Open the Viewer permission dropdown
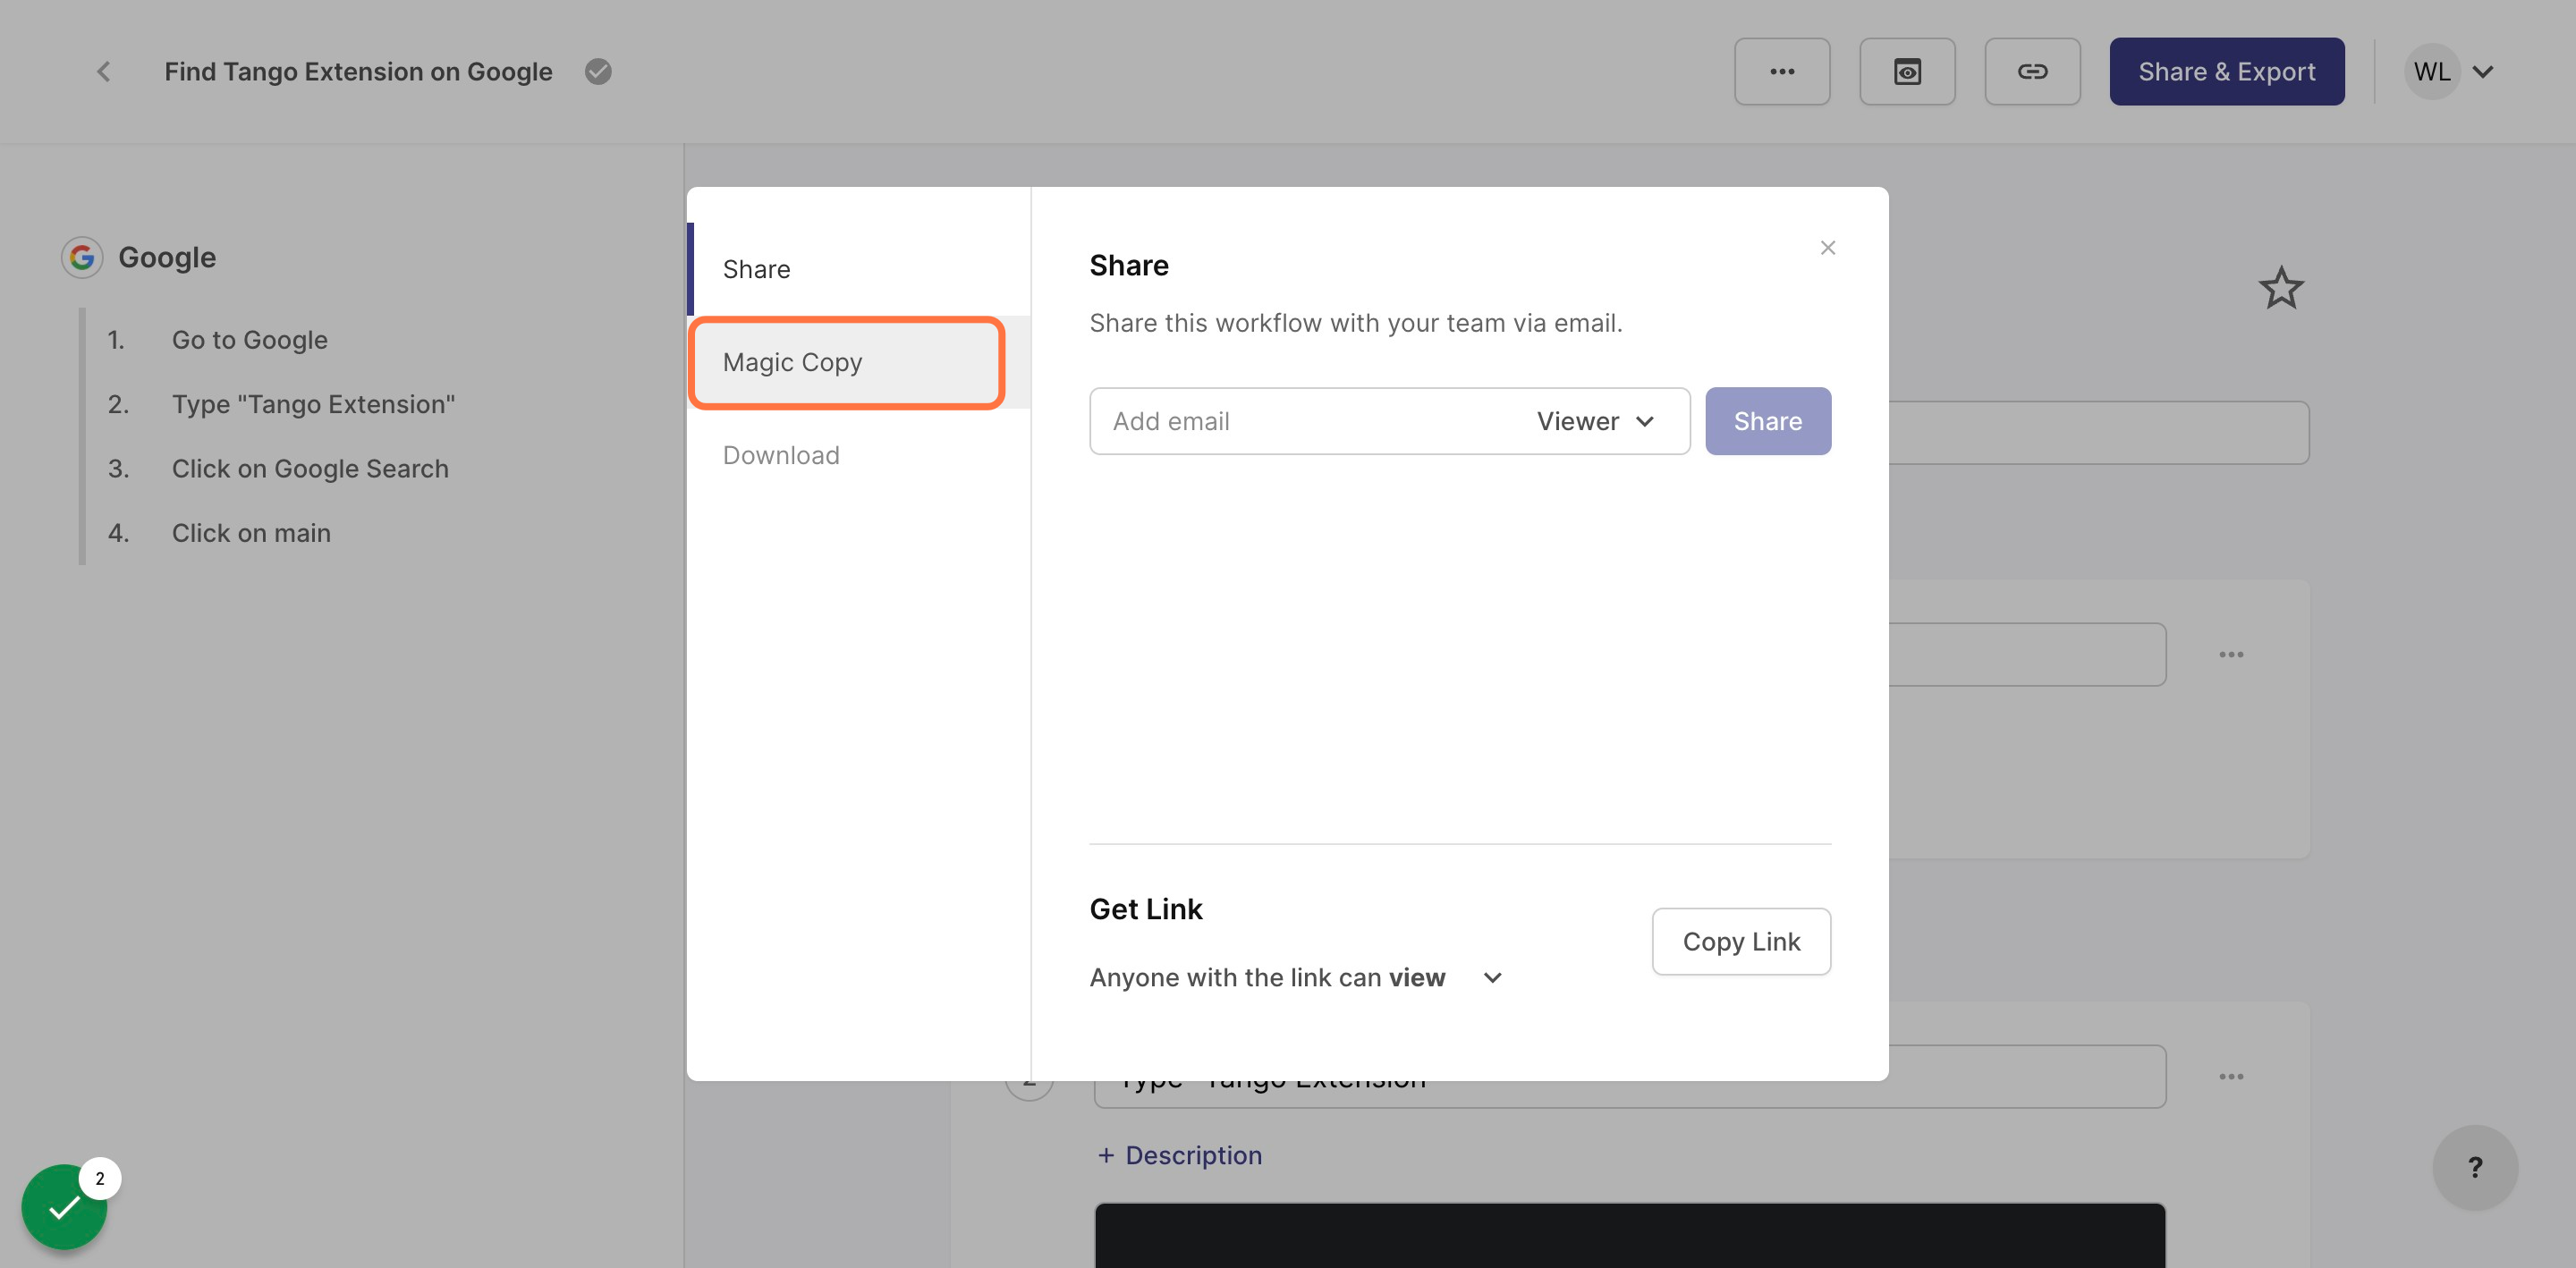2576x1268 pixels. [x=1596, y=421]
